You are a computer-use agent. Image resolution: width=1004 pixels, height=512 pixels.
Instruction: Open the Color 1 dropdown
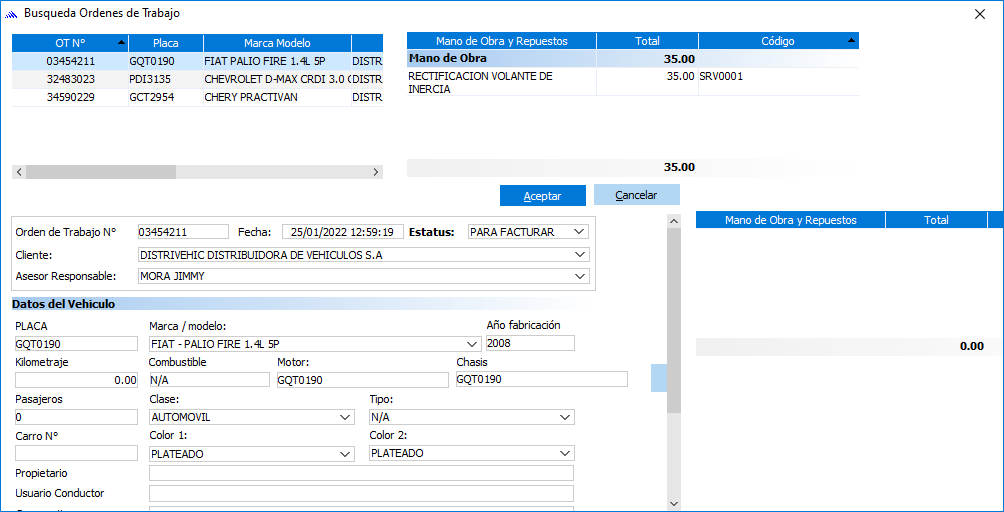tap(345, 453)
